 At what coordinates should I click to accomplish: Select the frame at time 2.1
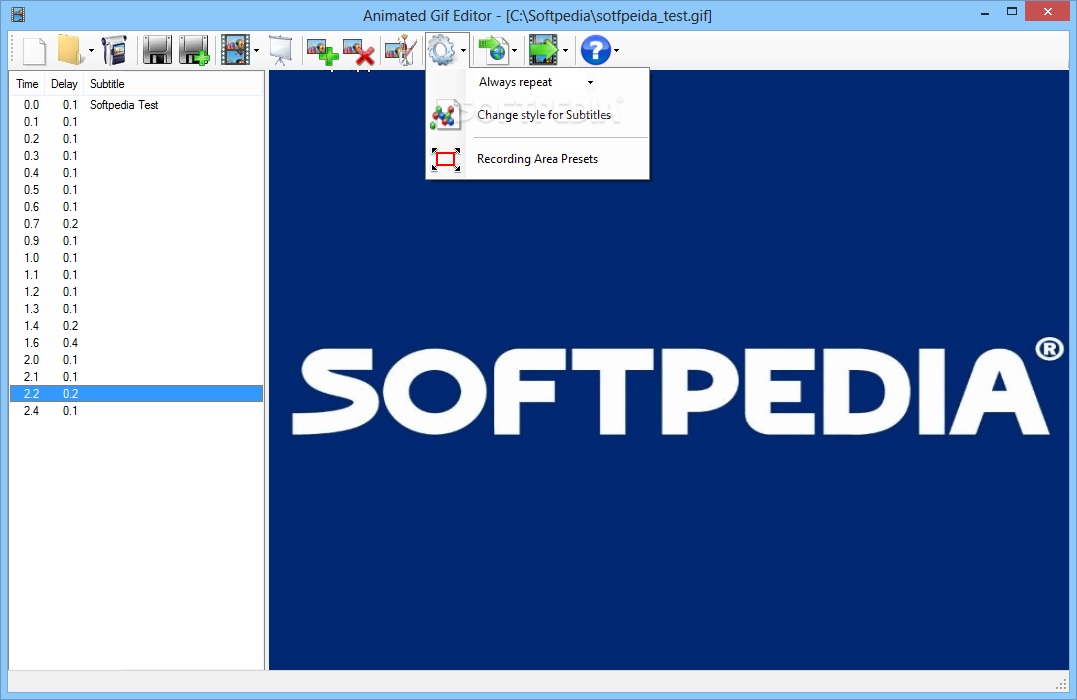[137, 377]
